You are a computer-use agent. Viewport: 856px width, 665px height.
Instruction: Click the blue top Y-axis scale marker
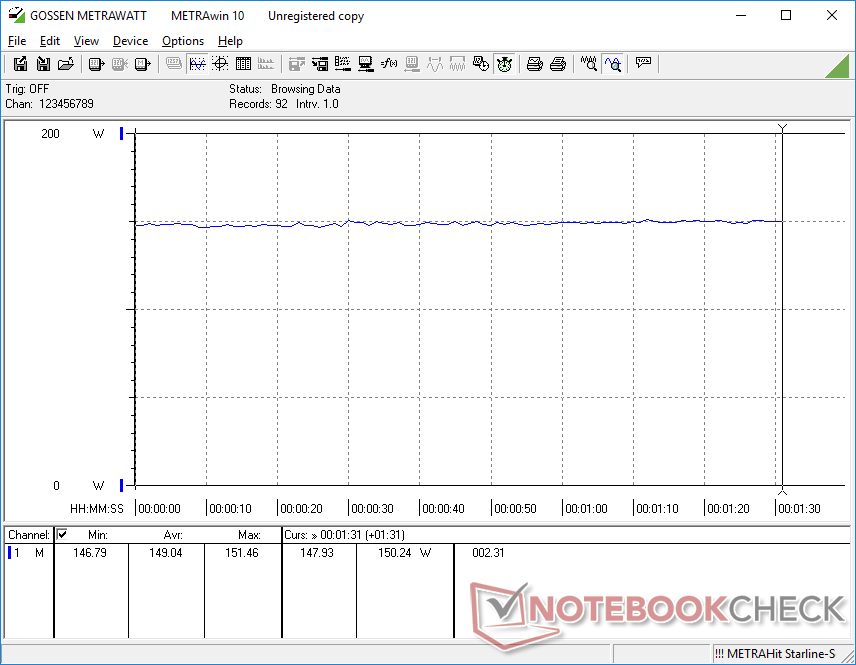122,134
